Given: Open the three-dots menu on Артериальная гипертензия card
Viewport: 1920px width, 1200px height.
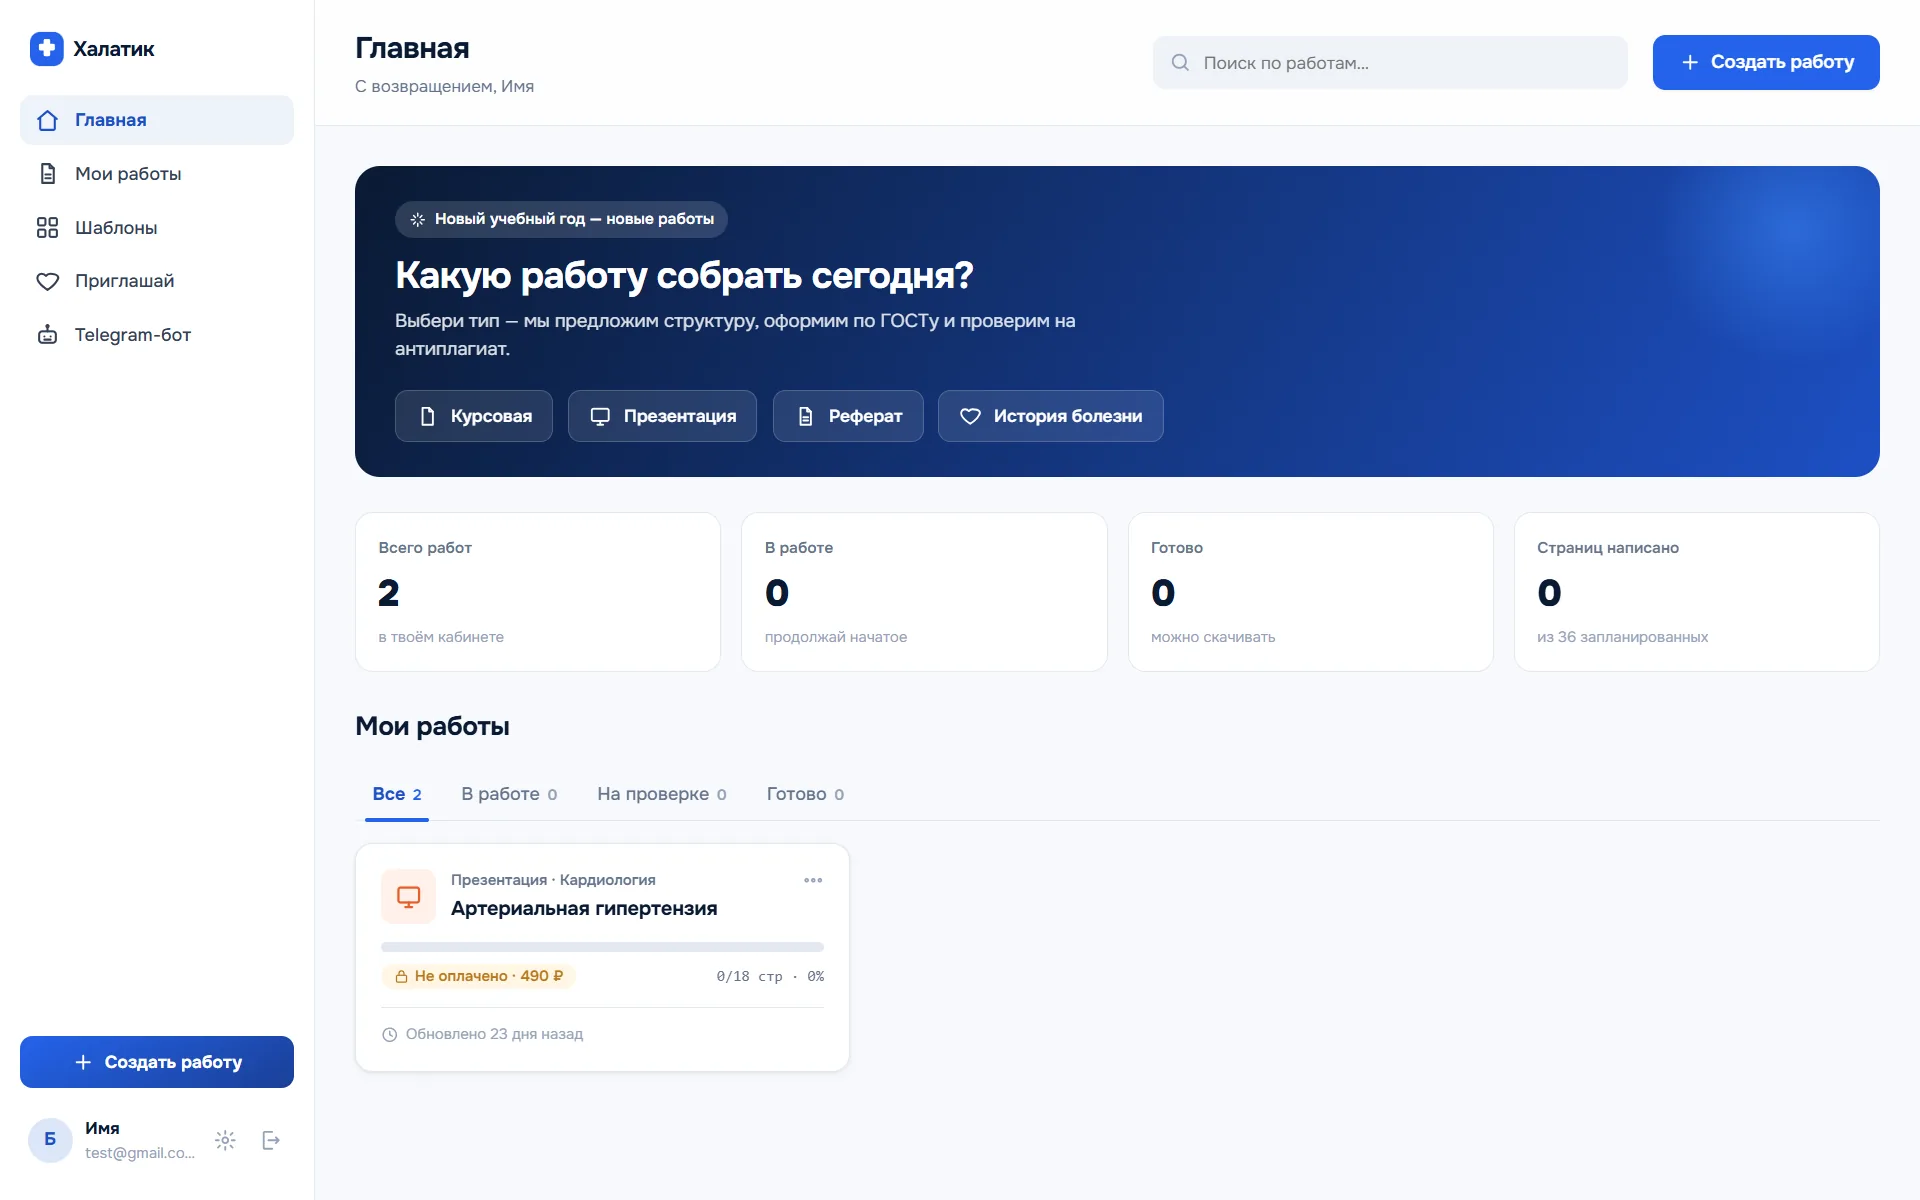Looking at the screenshot, I should [813, 880].
